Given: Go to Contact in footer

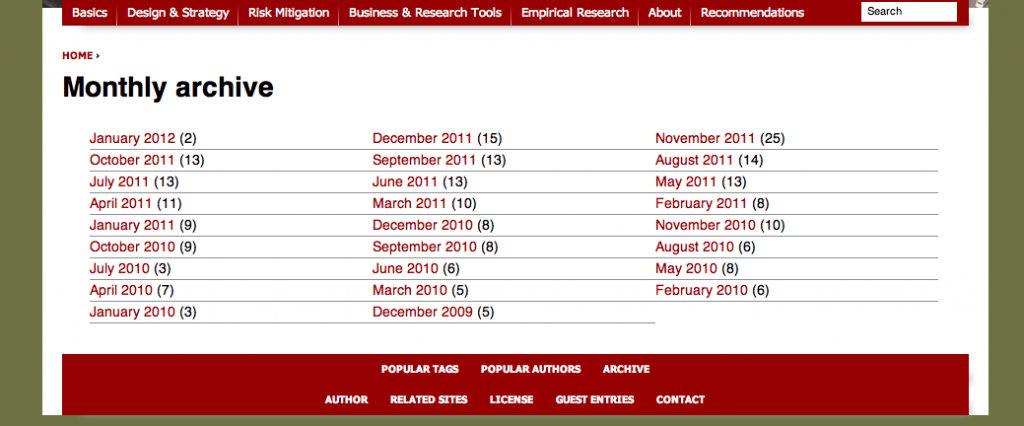Looking at the screenshot, I should click(x=680, y=400).
